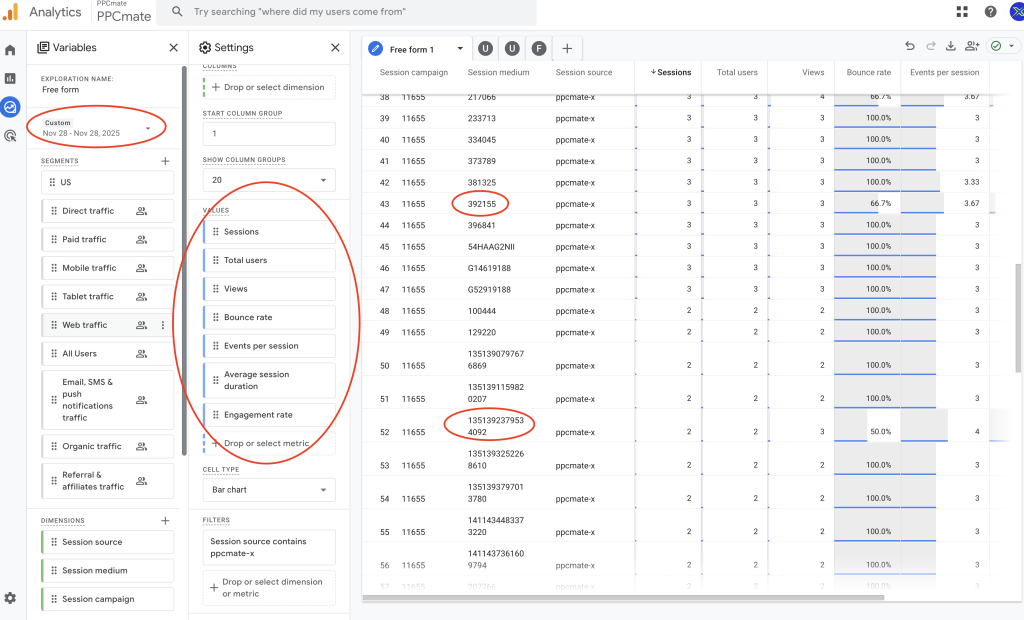Close the Settings panel
This screenshot has height=620, width=1024.
[x=335, y=47]
